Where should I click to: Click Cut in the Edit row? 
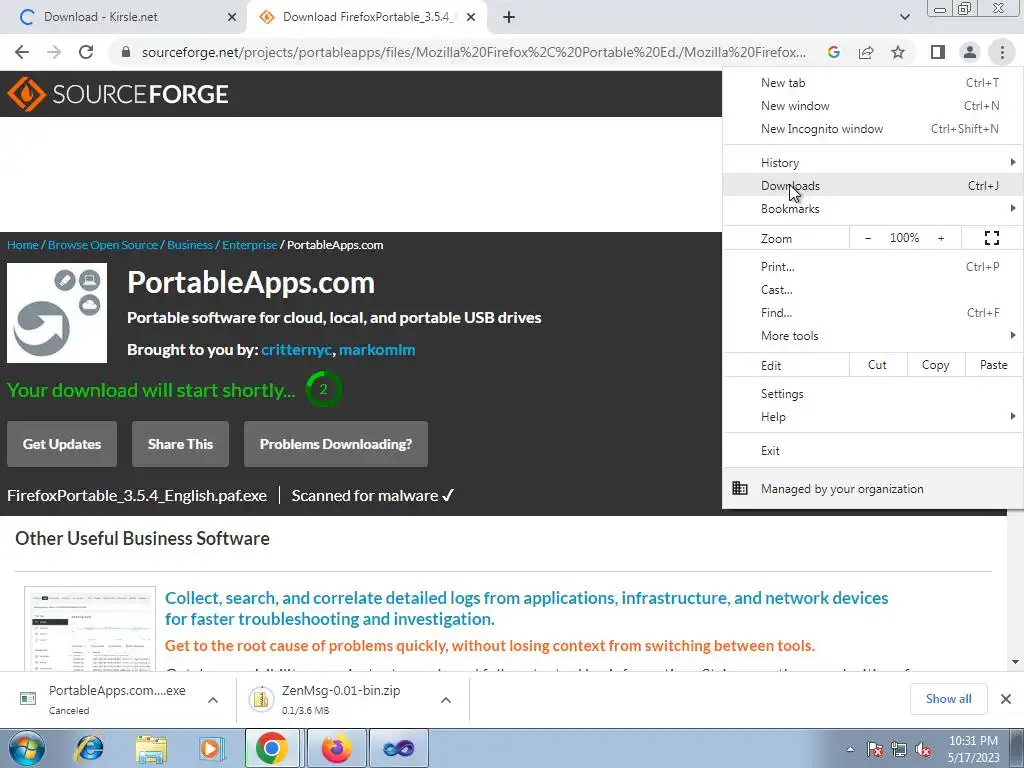(x=878, y=365)
